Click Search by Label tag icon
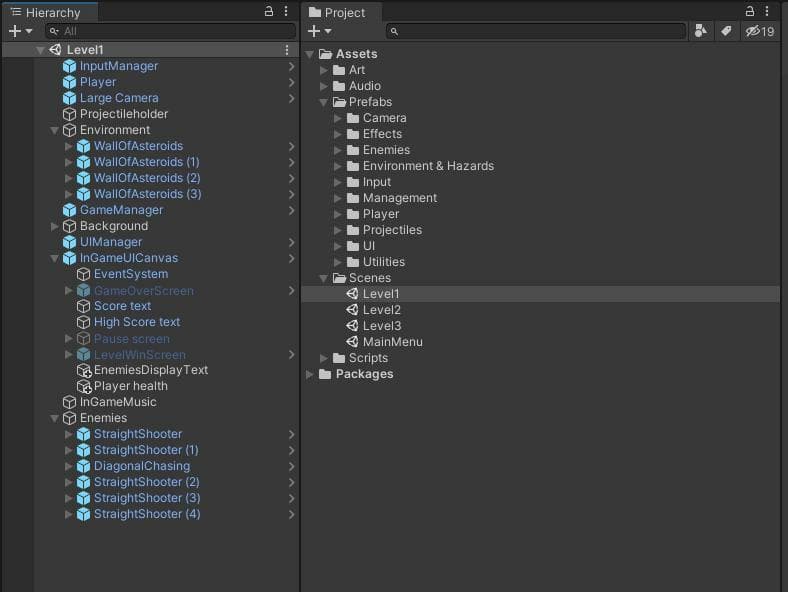 [726, 31]
